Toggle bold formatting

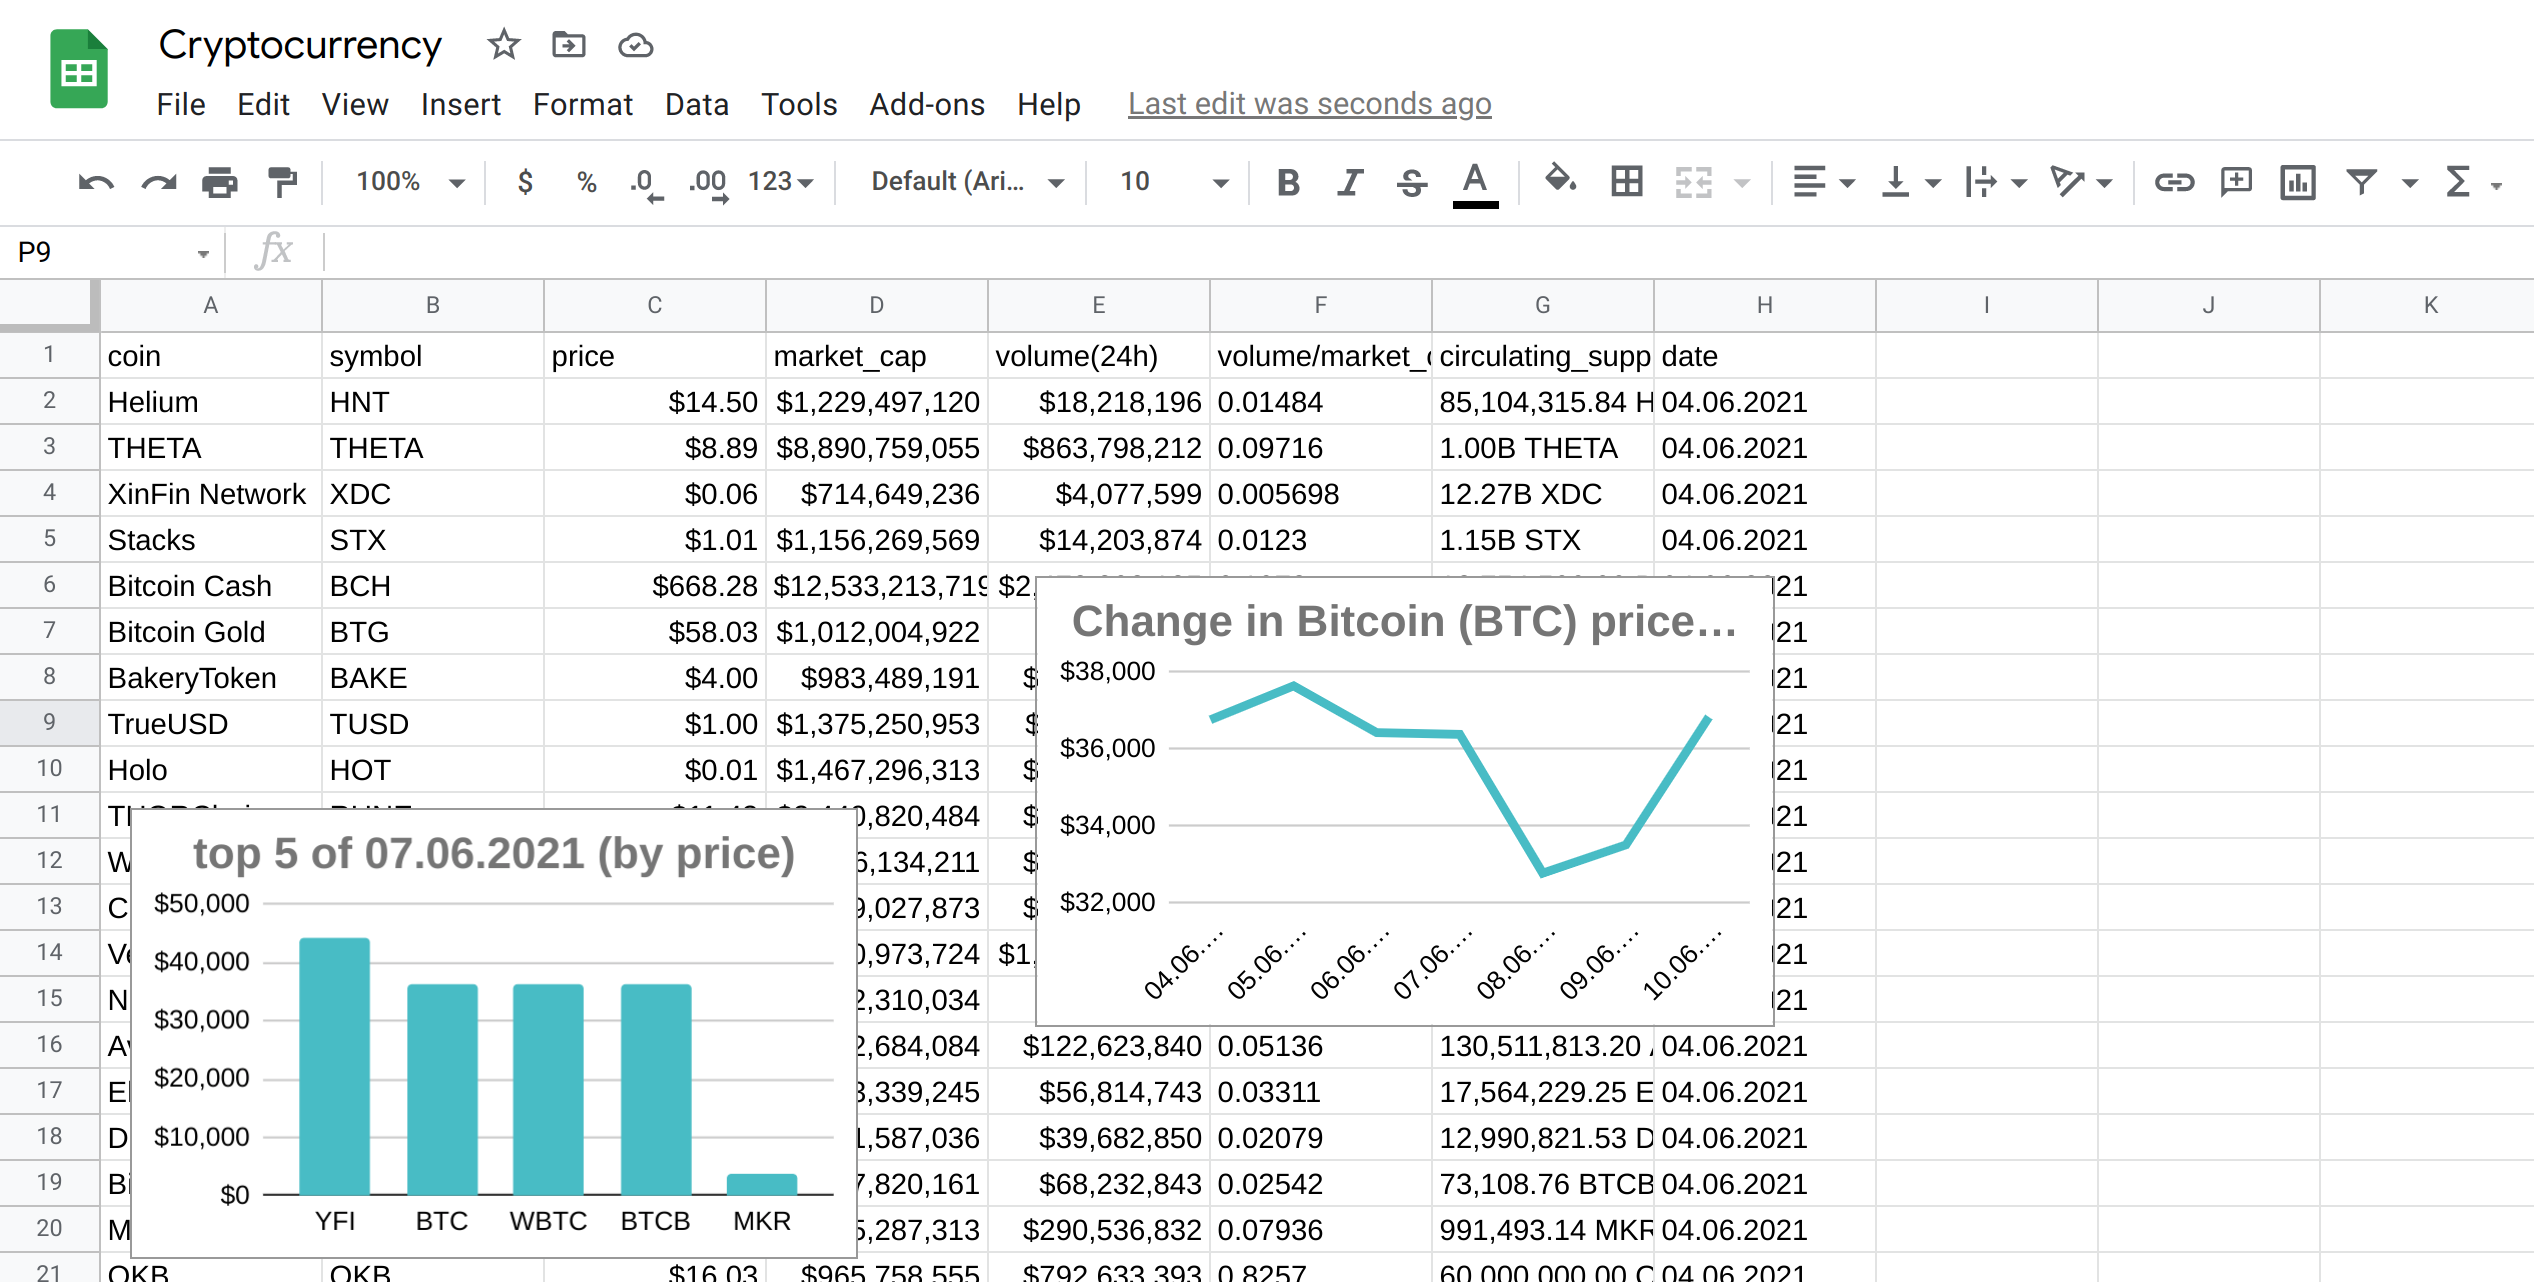coord(1288,182)
